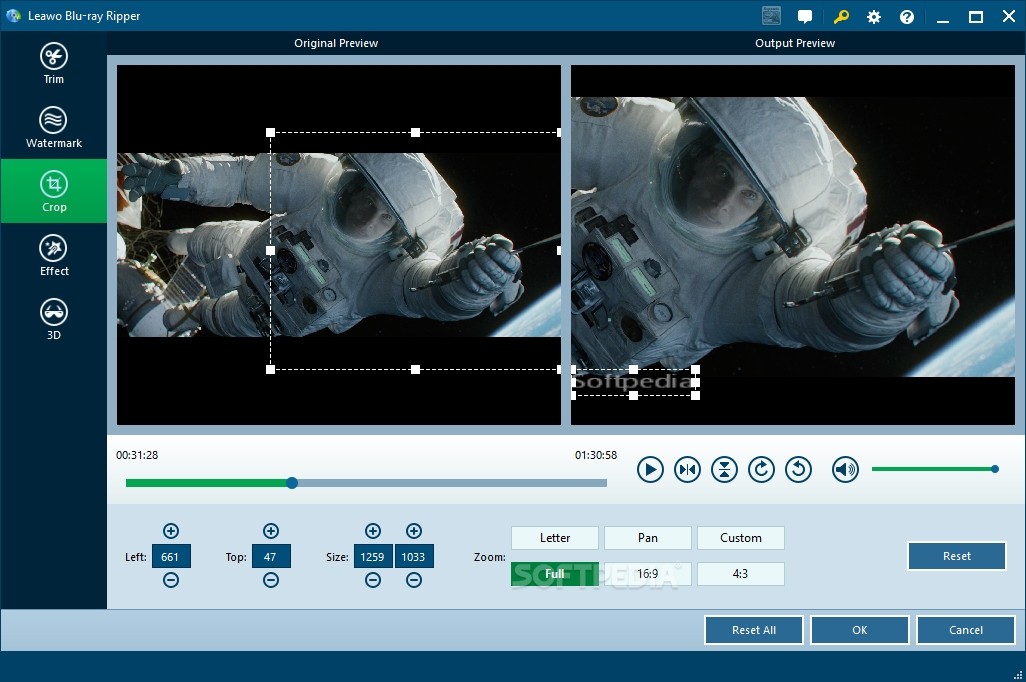
Task: Click the Output Preview video frame
Action: [x=792, y=245]
